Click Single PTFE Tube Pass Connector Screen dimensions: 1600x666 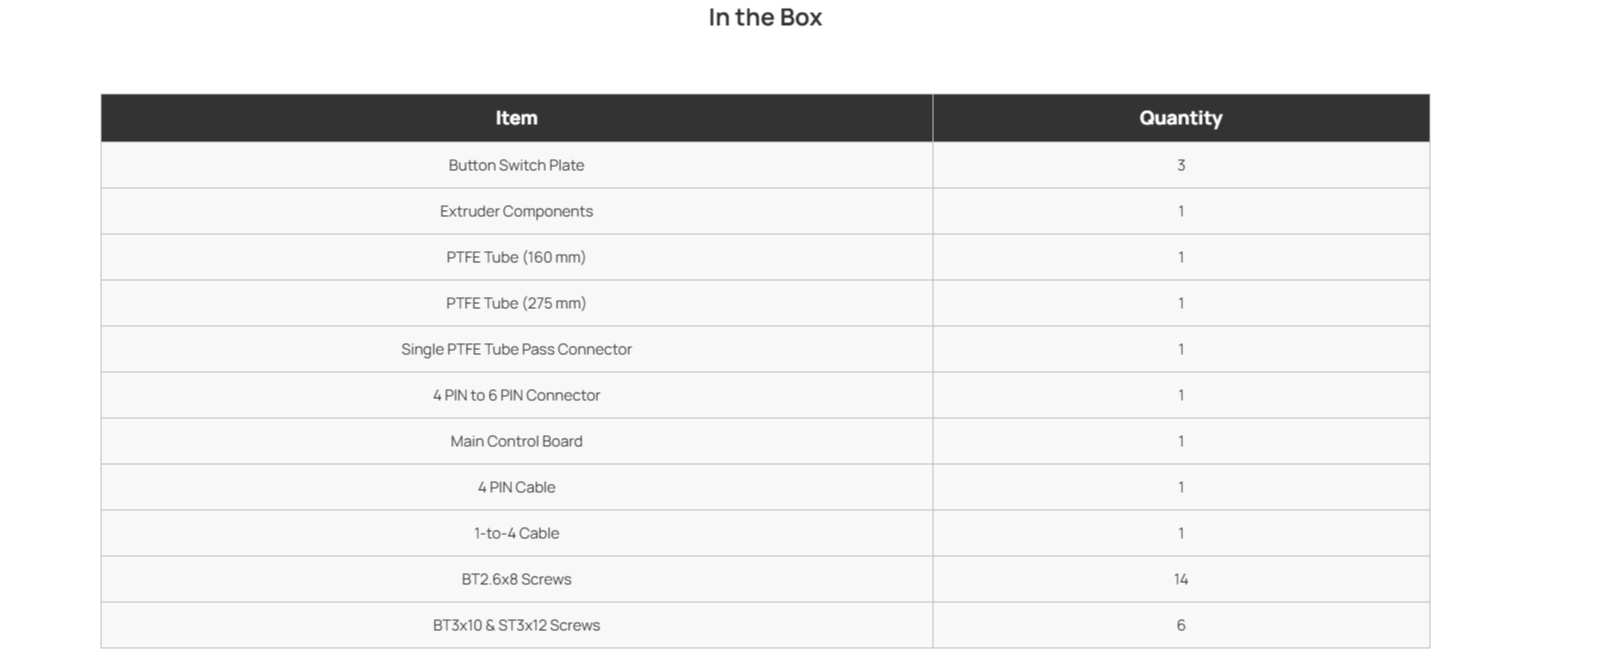516,349
